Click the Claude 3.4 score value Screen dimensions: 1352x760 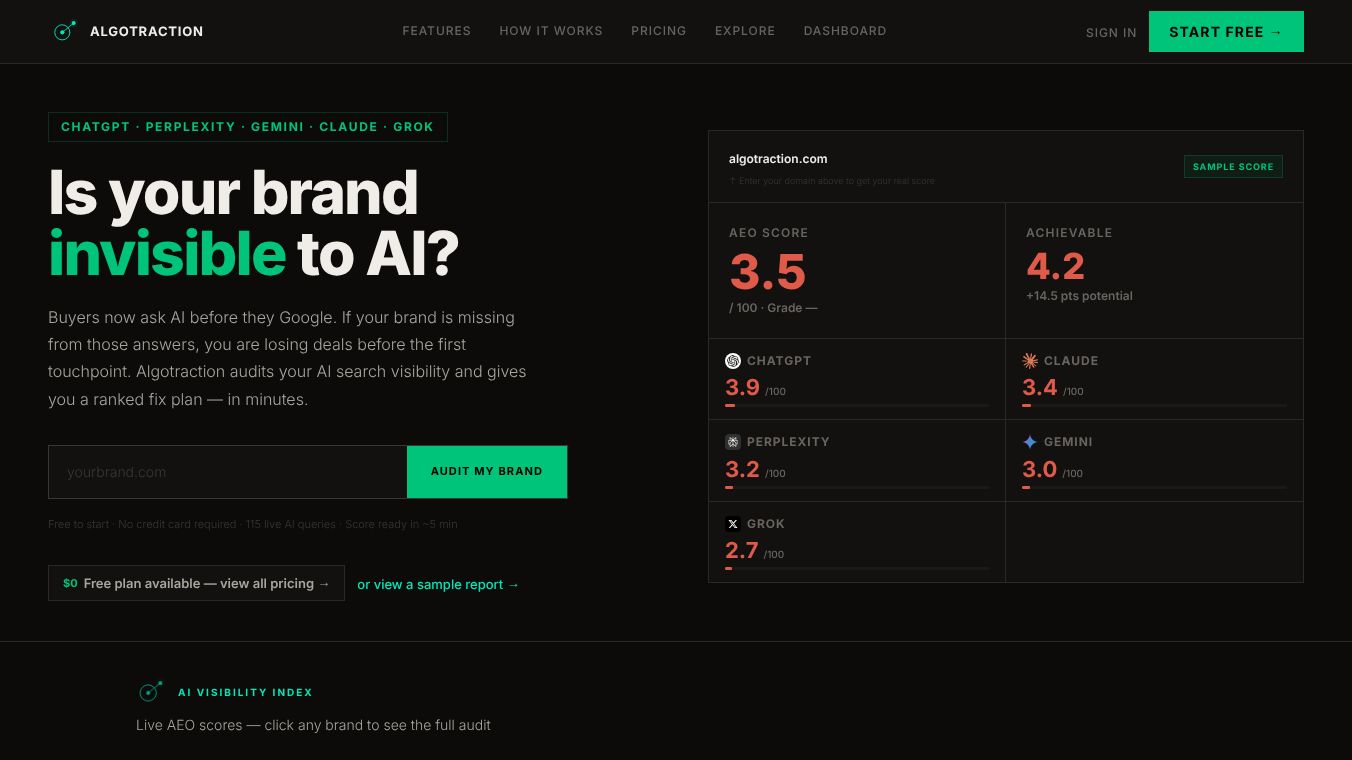pyautogui.click(x=1040, y=388)
